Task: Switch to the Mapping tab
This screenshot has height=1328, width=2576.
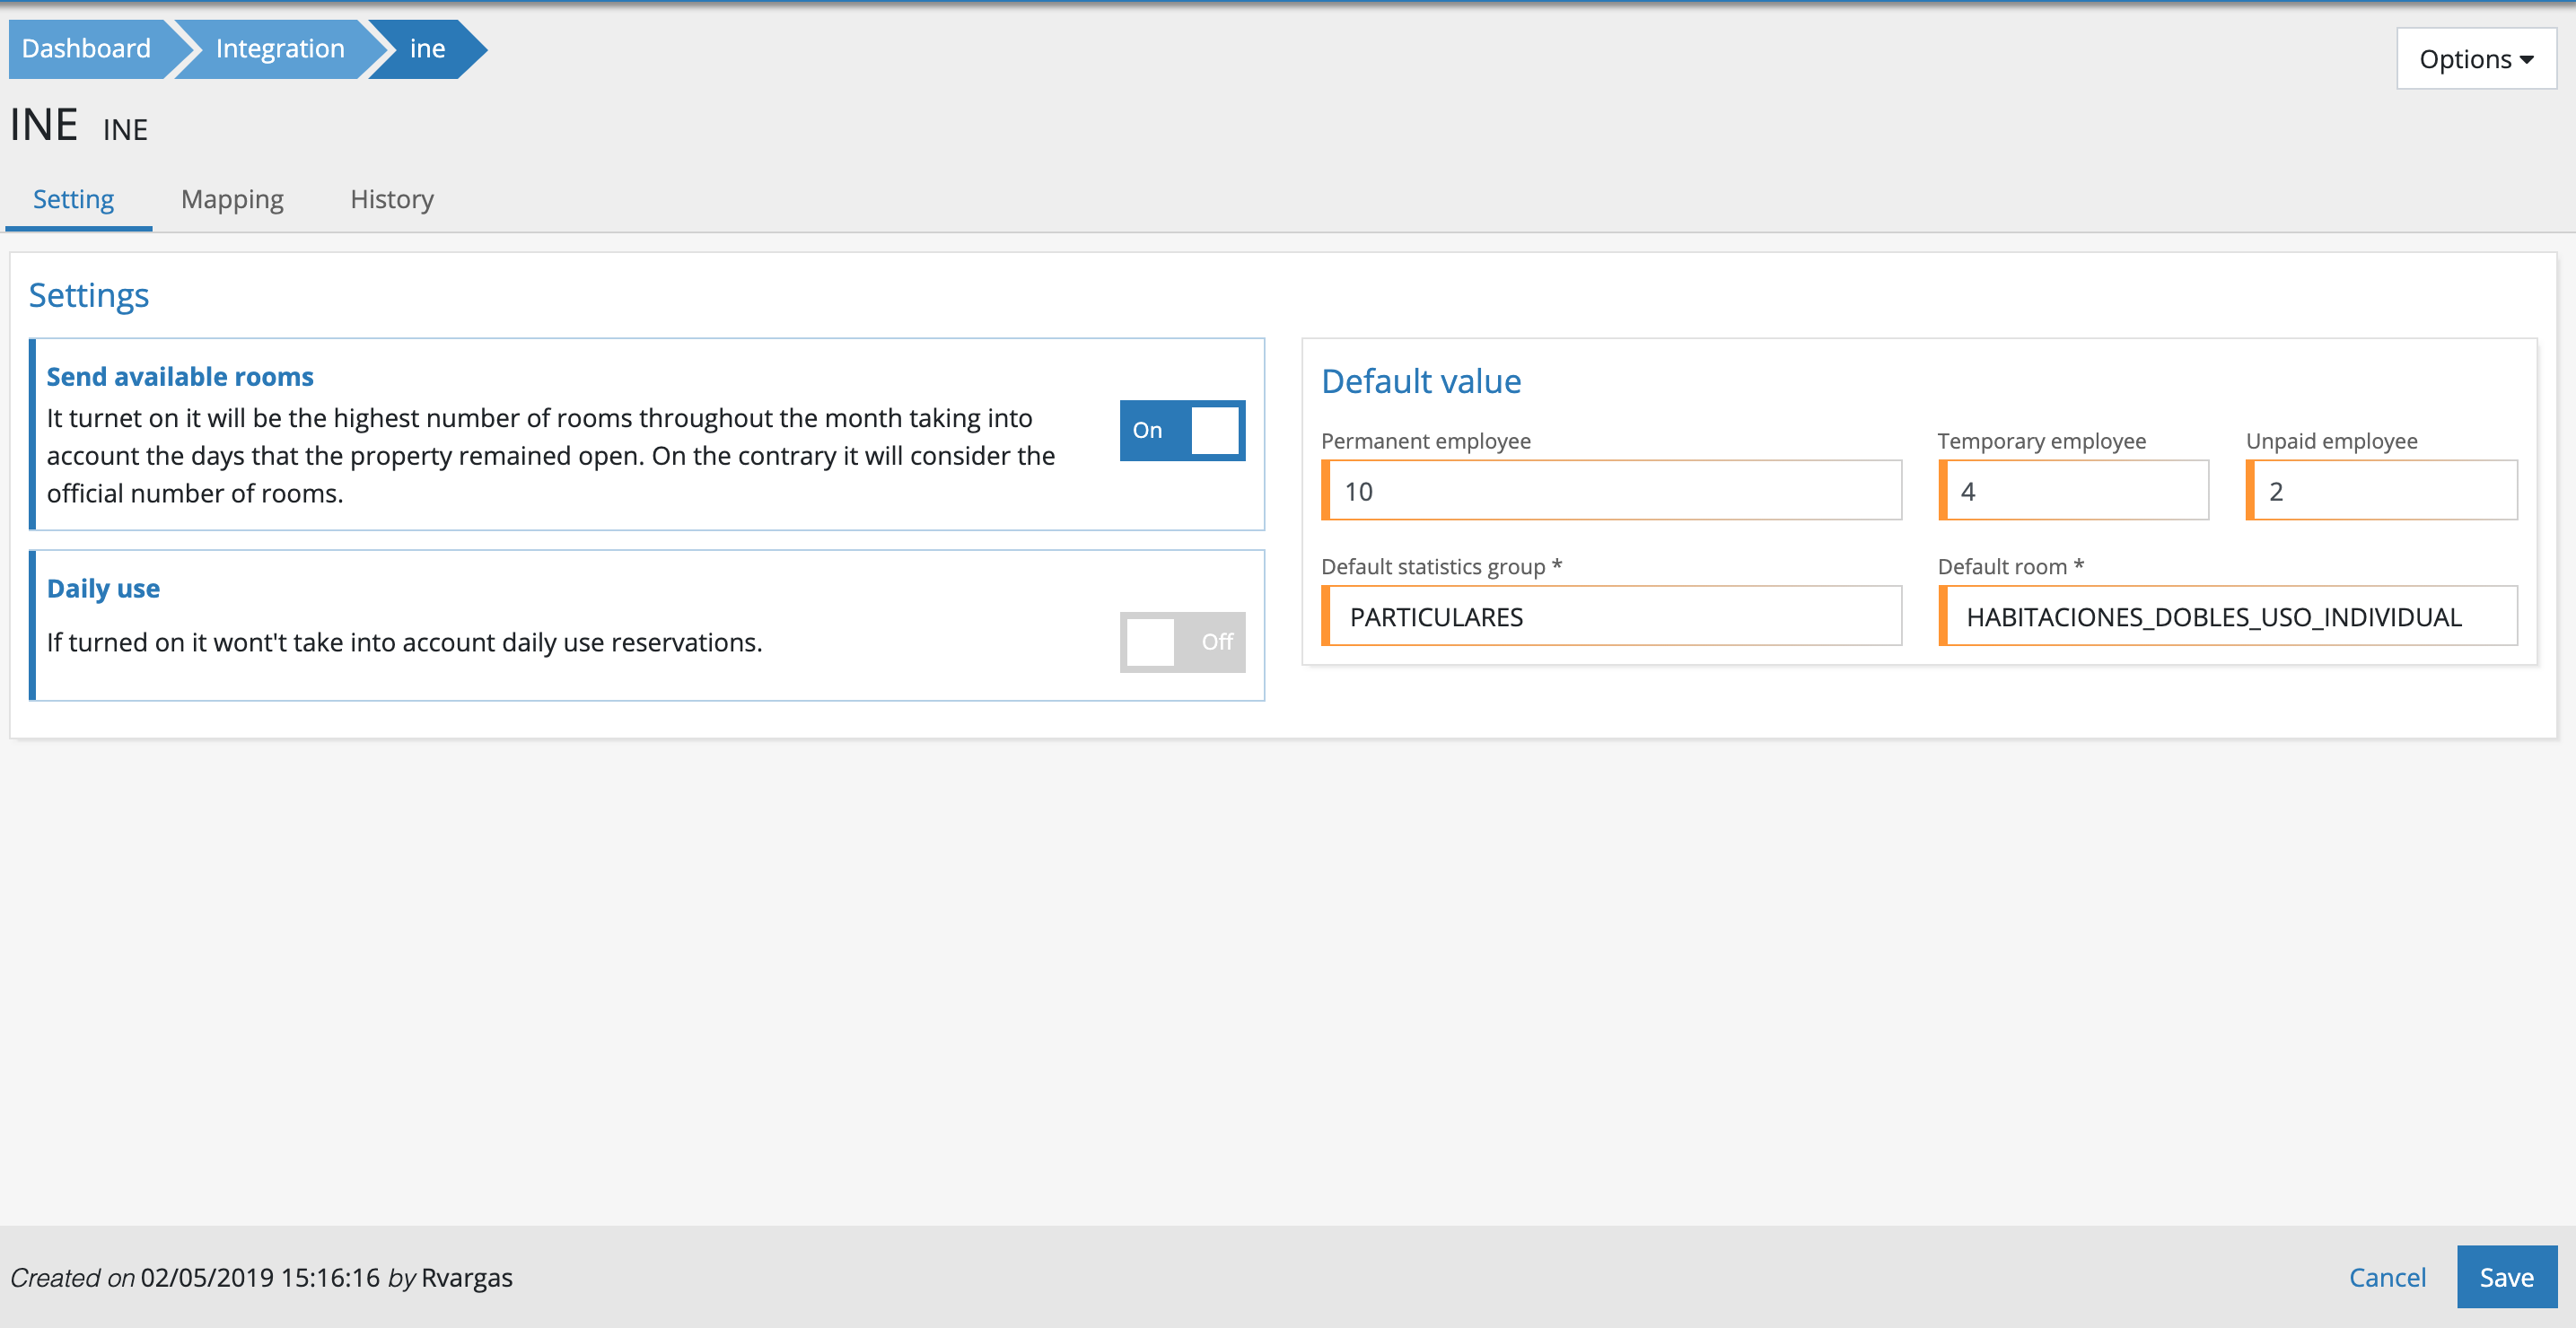Action: coord(232,199)
